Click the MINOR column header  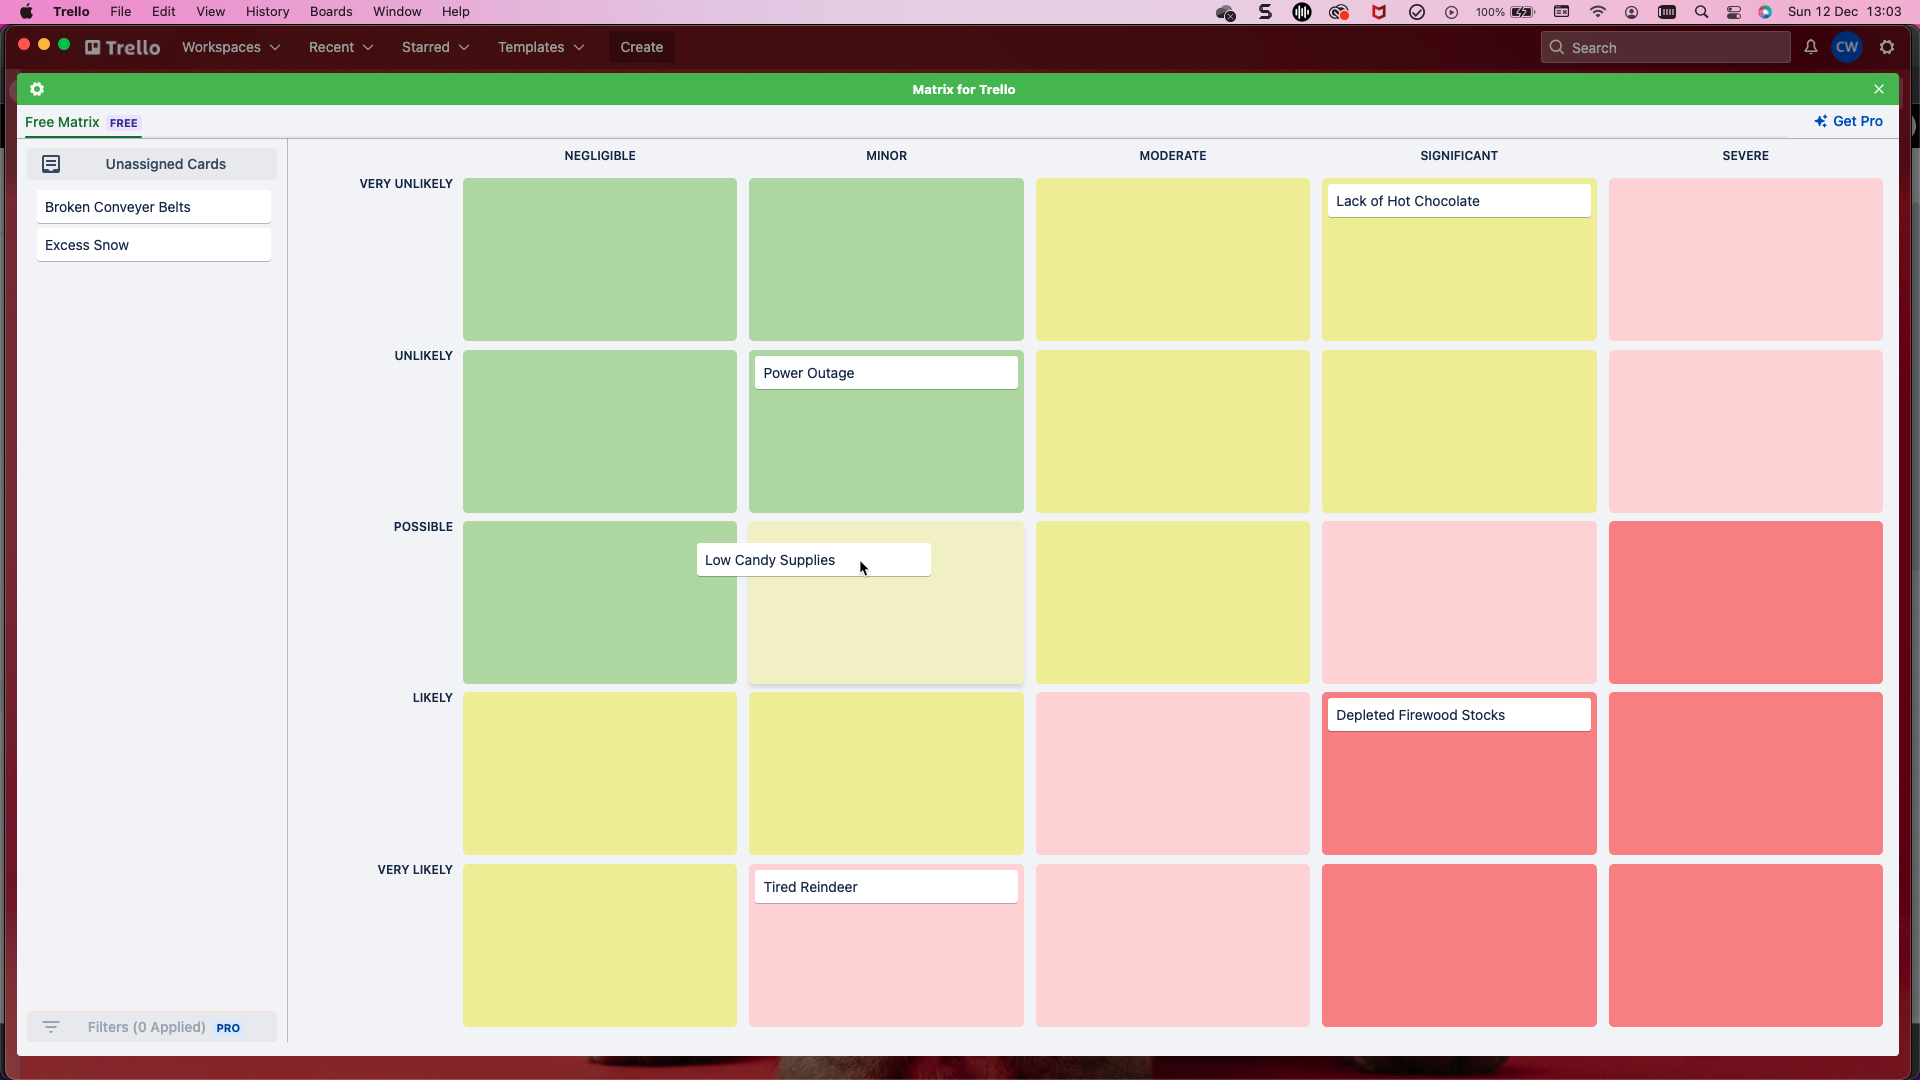pos(887,156)
